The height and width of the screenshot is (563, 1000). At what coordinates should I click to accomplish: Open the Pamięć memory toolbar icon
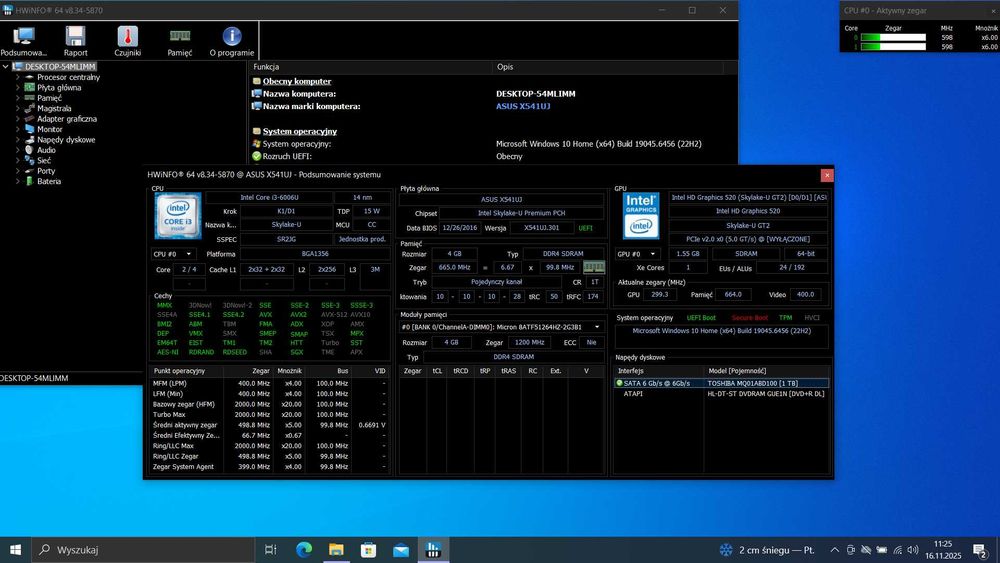click(180, 41)
